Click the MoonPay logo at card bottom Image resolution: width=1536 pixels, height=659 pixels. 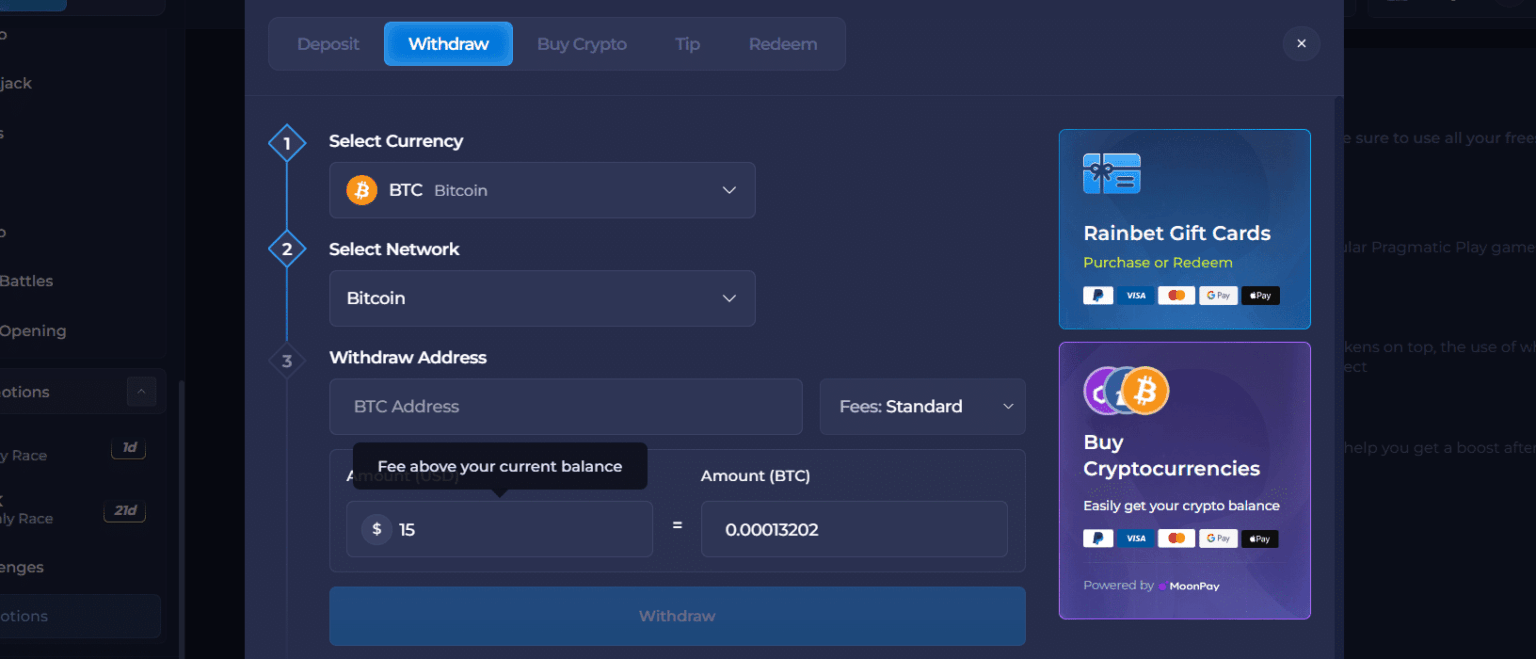(x=1189, y=585)
